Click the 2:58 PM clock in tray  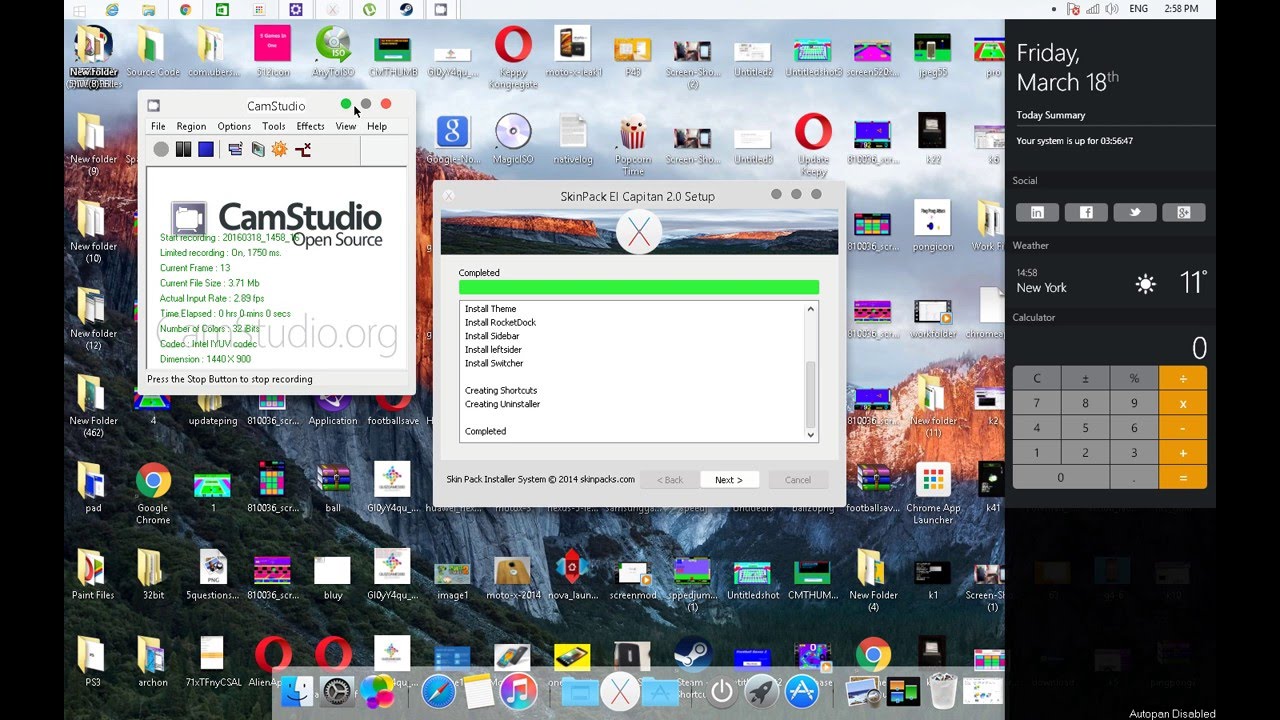pyautogui.click(x=1181, y=9)
